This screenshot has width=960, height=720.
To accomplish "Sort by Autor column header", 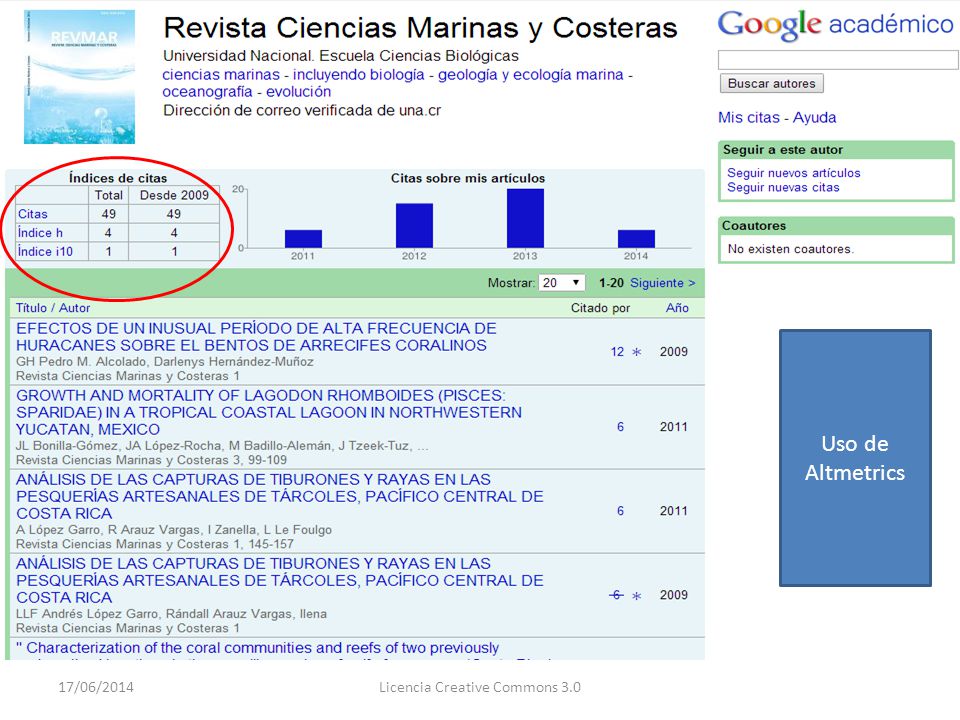I will (74, 308).
